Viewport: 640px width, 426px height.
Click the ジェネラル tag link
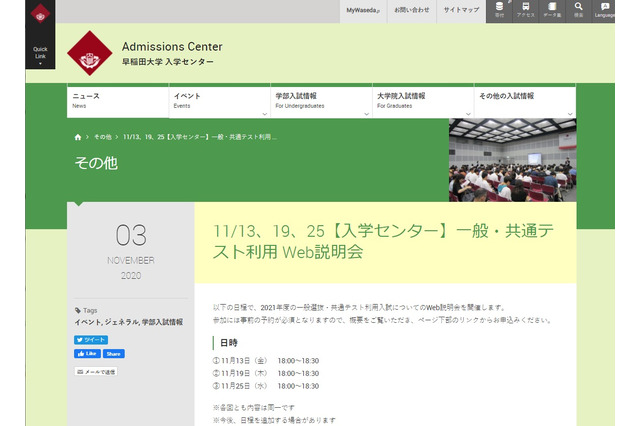click(x=122, y=322)
